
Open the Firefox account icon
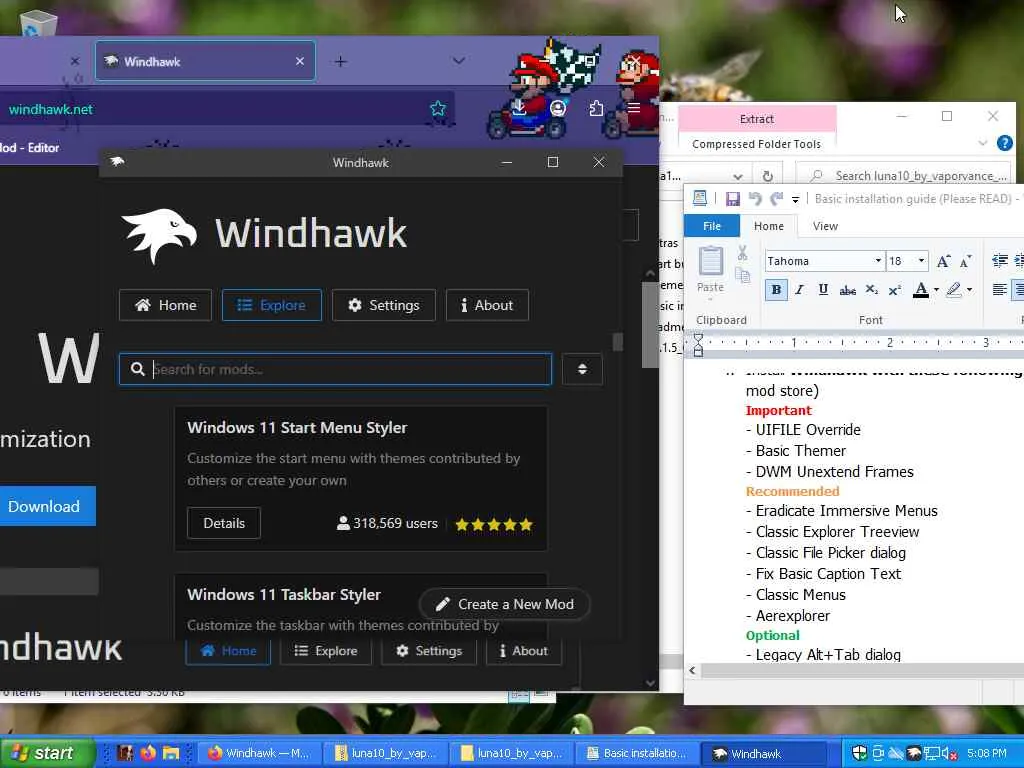point(558,108)
